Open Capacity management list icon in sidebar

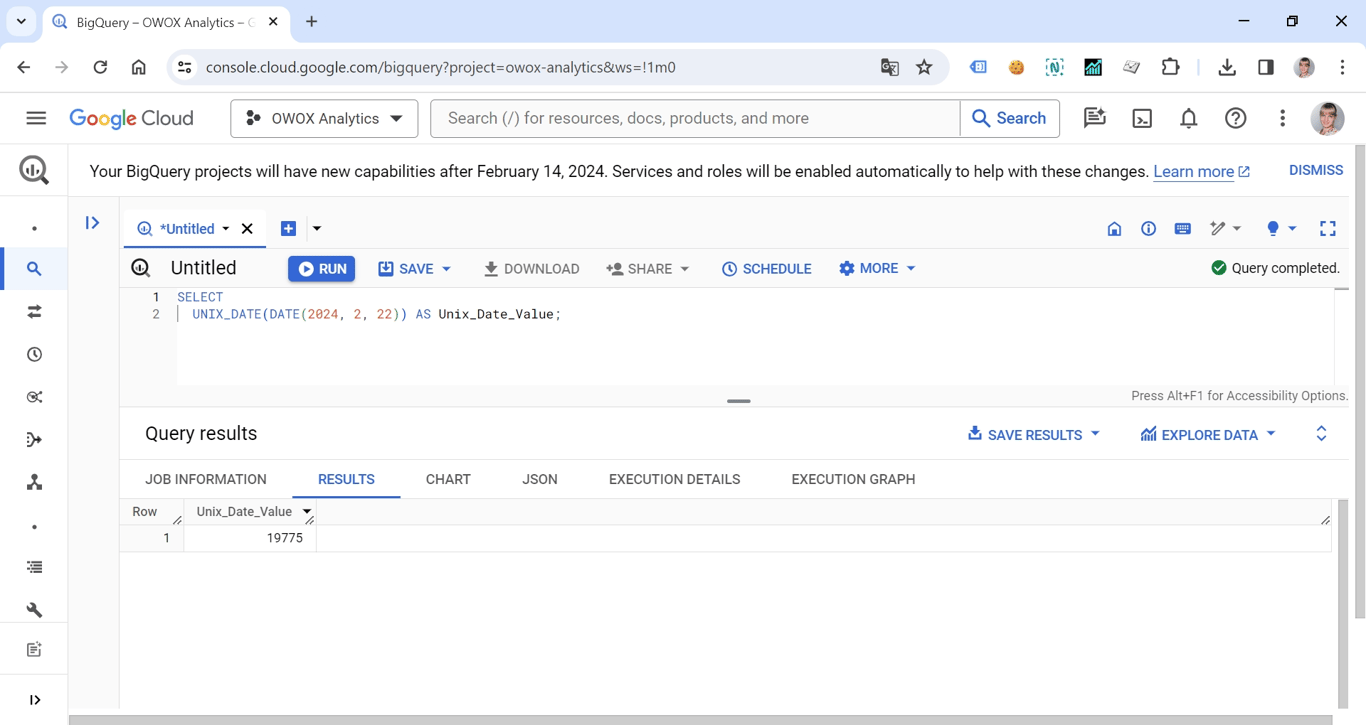click(34, 567)
